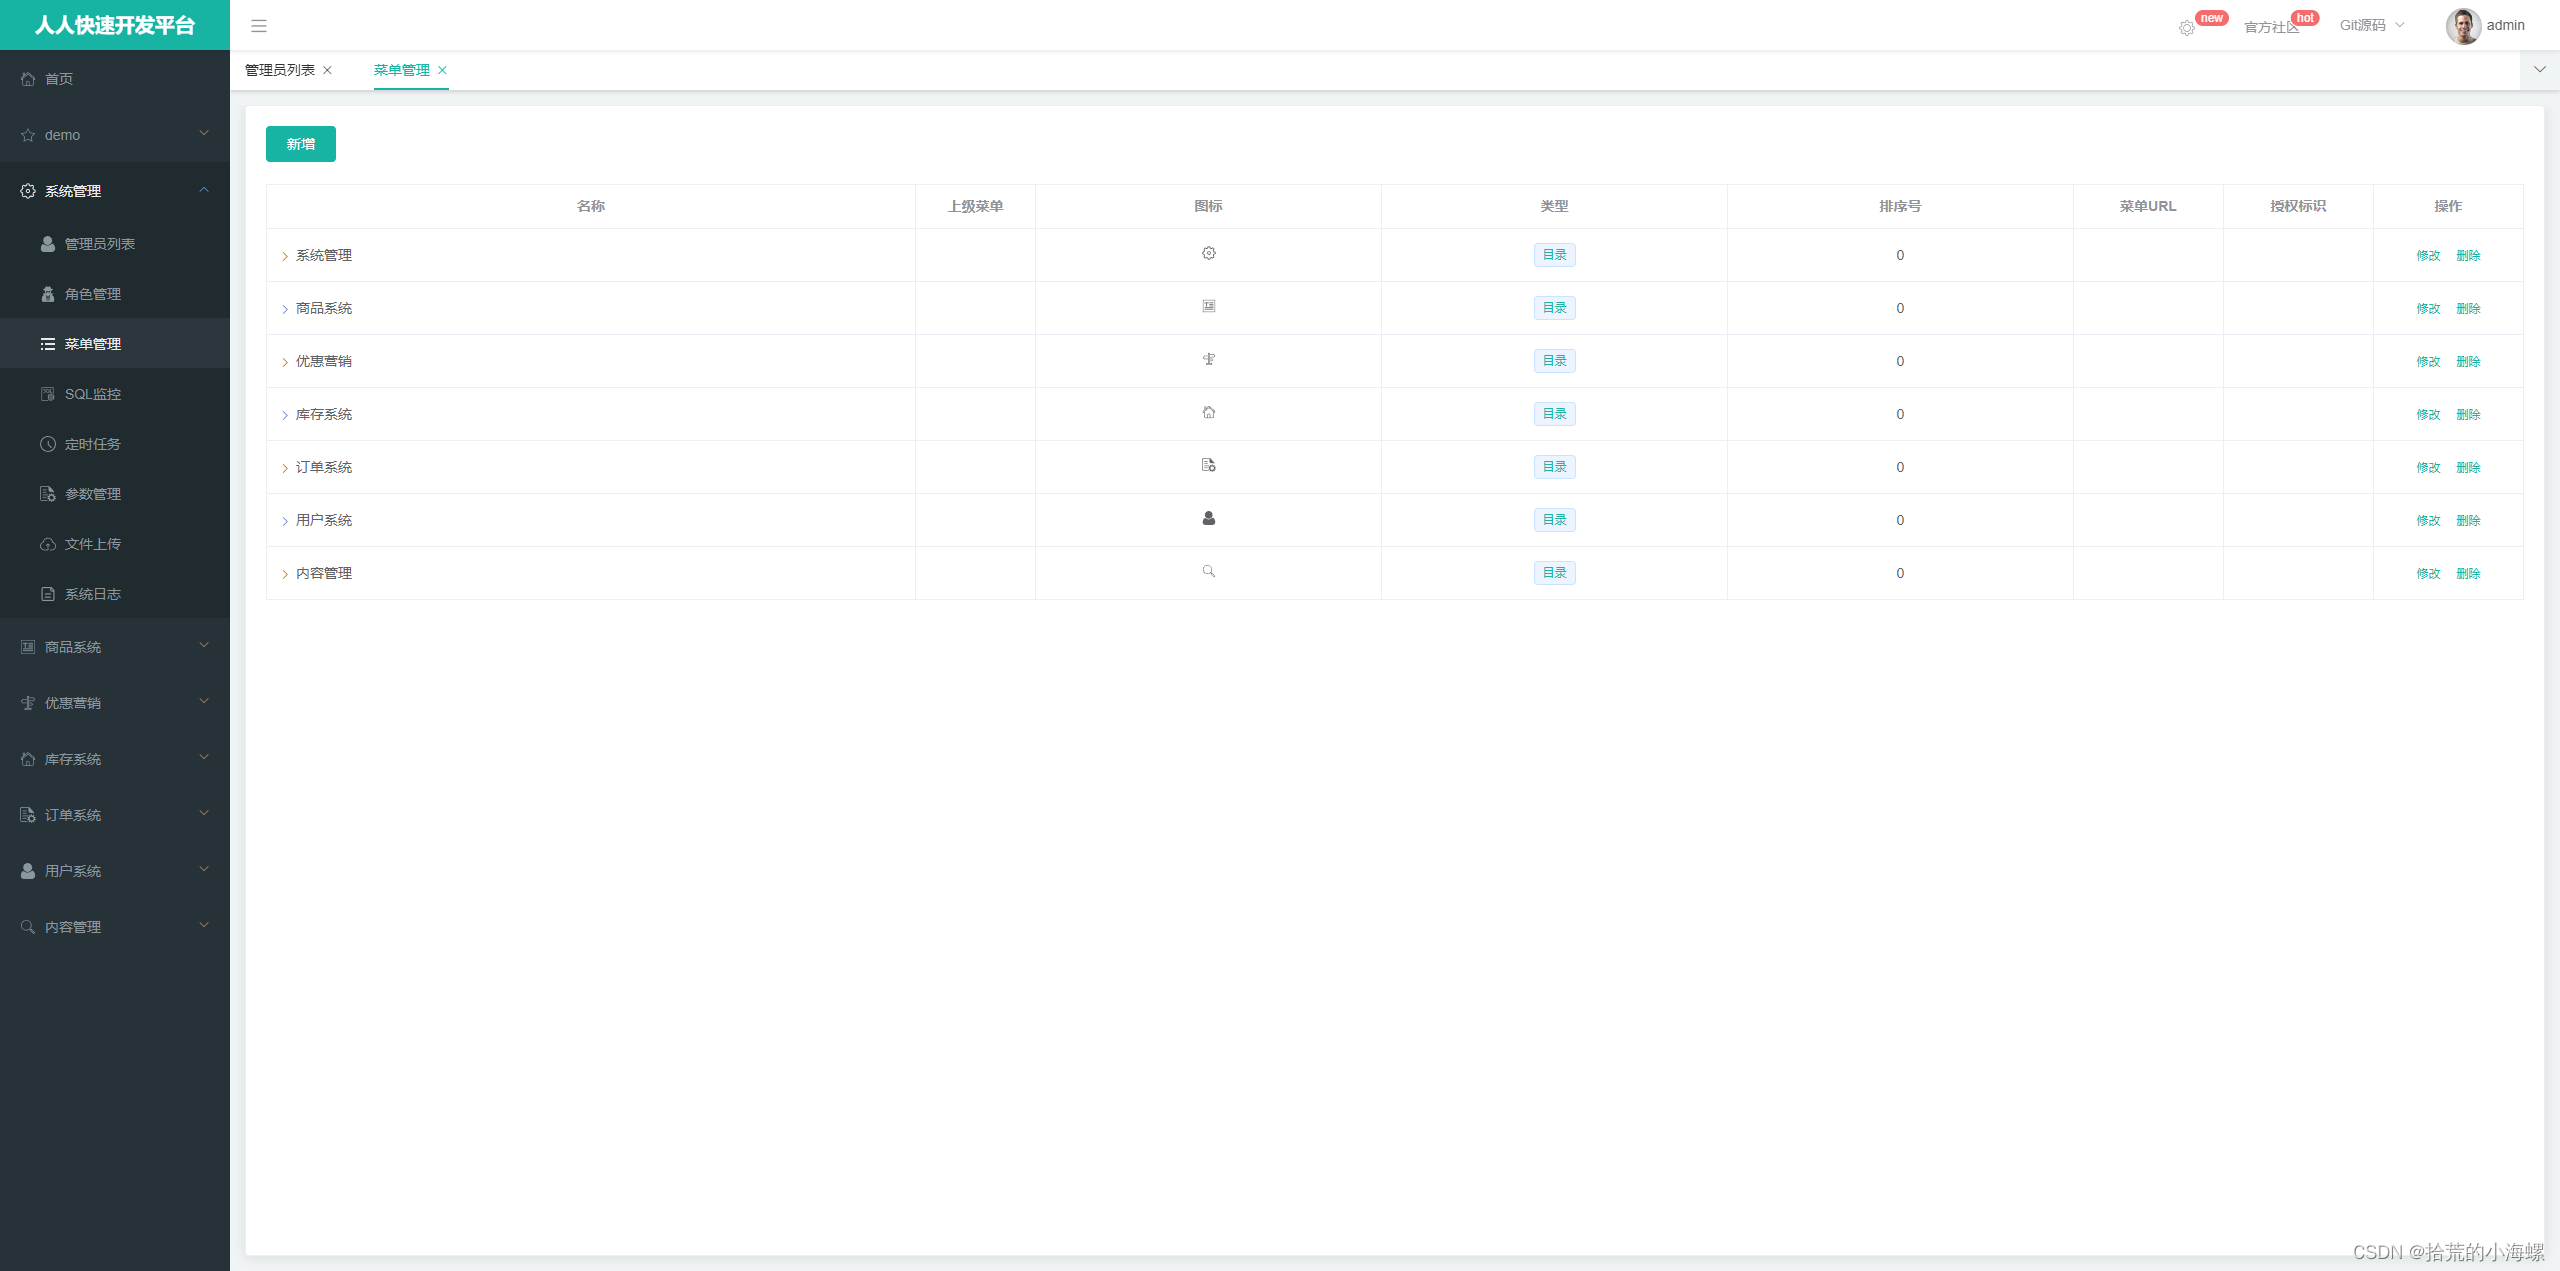Switch to the 管理员列表 tab
The width and height of the screenshot is (2560, 1271).
[280, 70]
